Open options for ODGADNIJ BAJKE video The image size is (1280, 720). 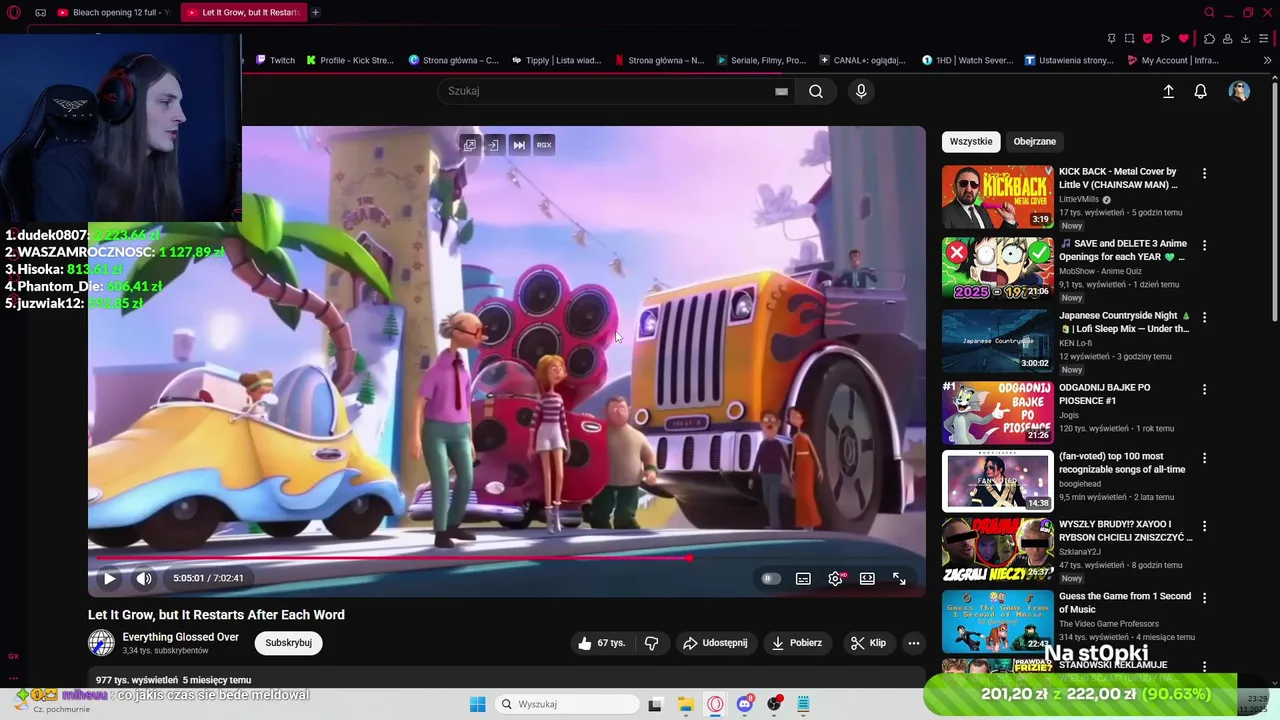pos(1204,389)
